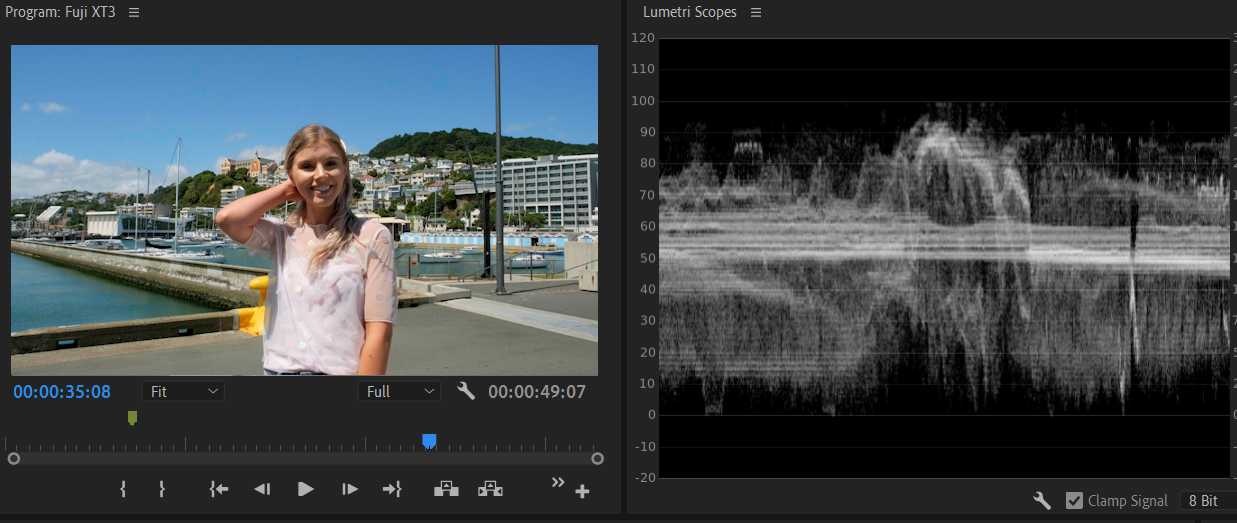Uncheck the Clamp Signal checkbox
Image resolution: width=1237 pixels, height=523 pixels.
pos(1075,501)
